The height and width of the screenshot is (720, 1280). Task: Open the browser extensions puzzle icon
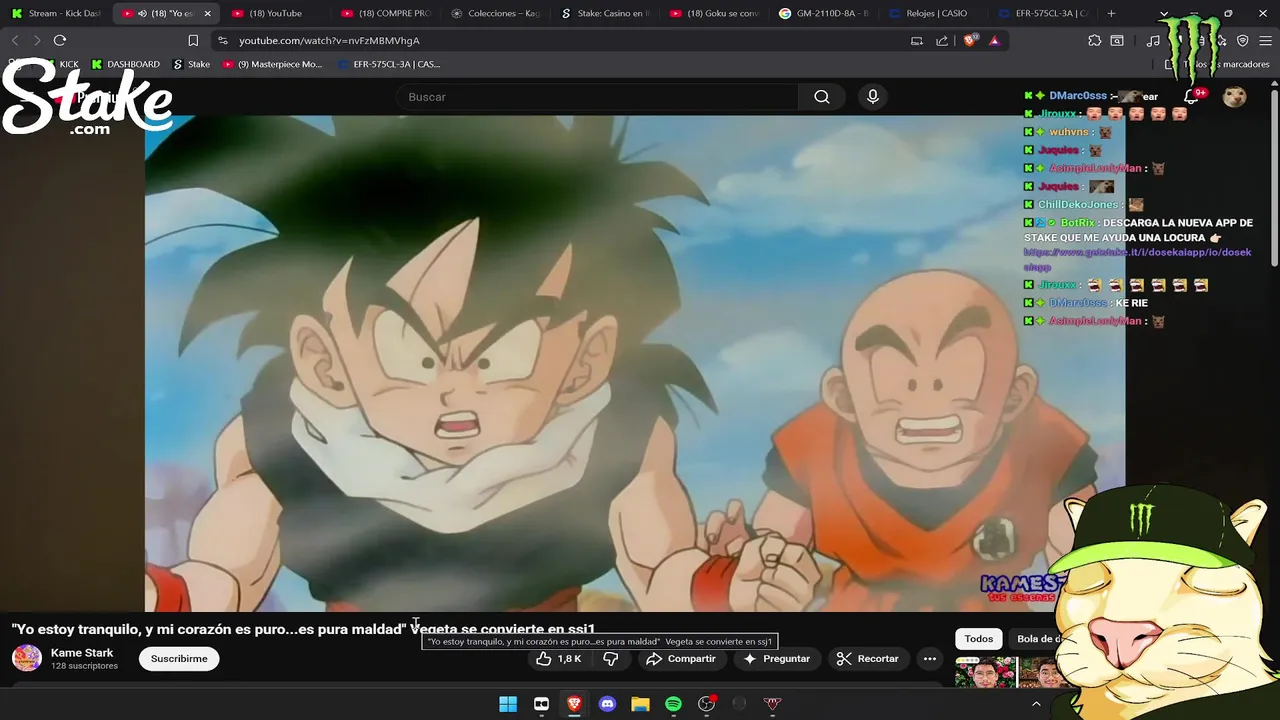1094,40
